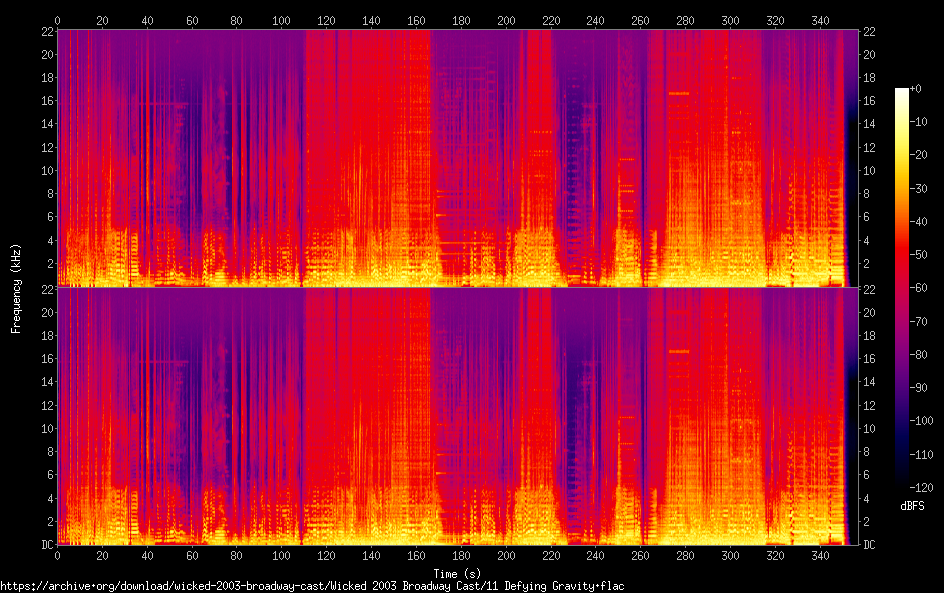Click the lower channel spectrogram plot
This screenshot has width=944, height=593.
(458, 417)
